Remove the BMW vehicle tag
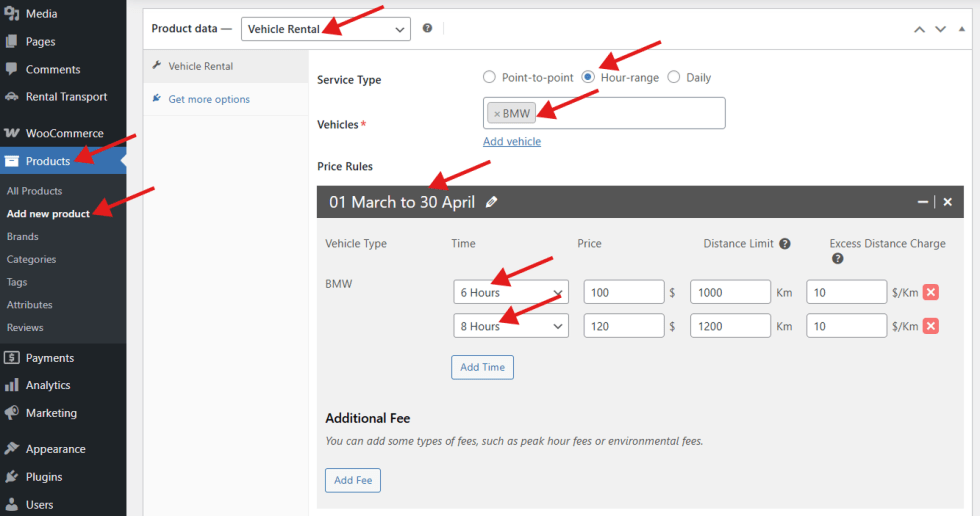This screenshot has width=980, height=516. [497, 114]
